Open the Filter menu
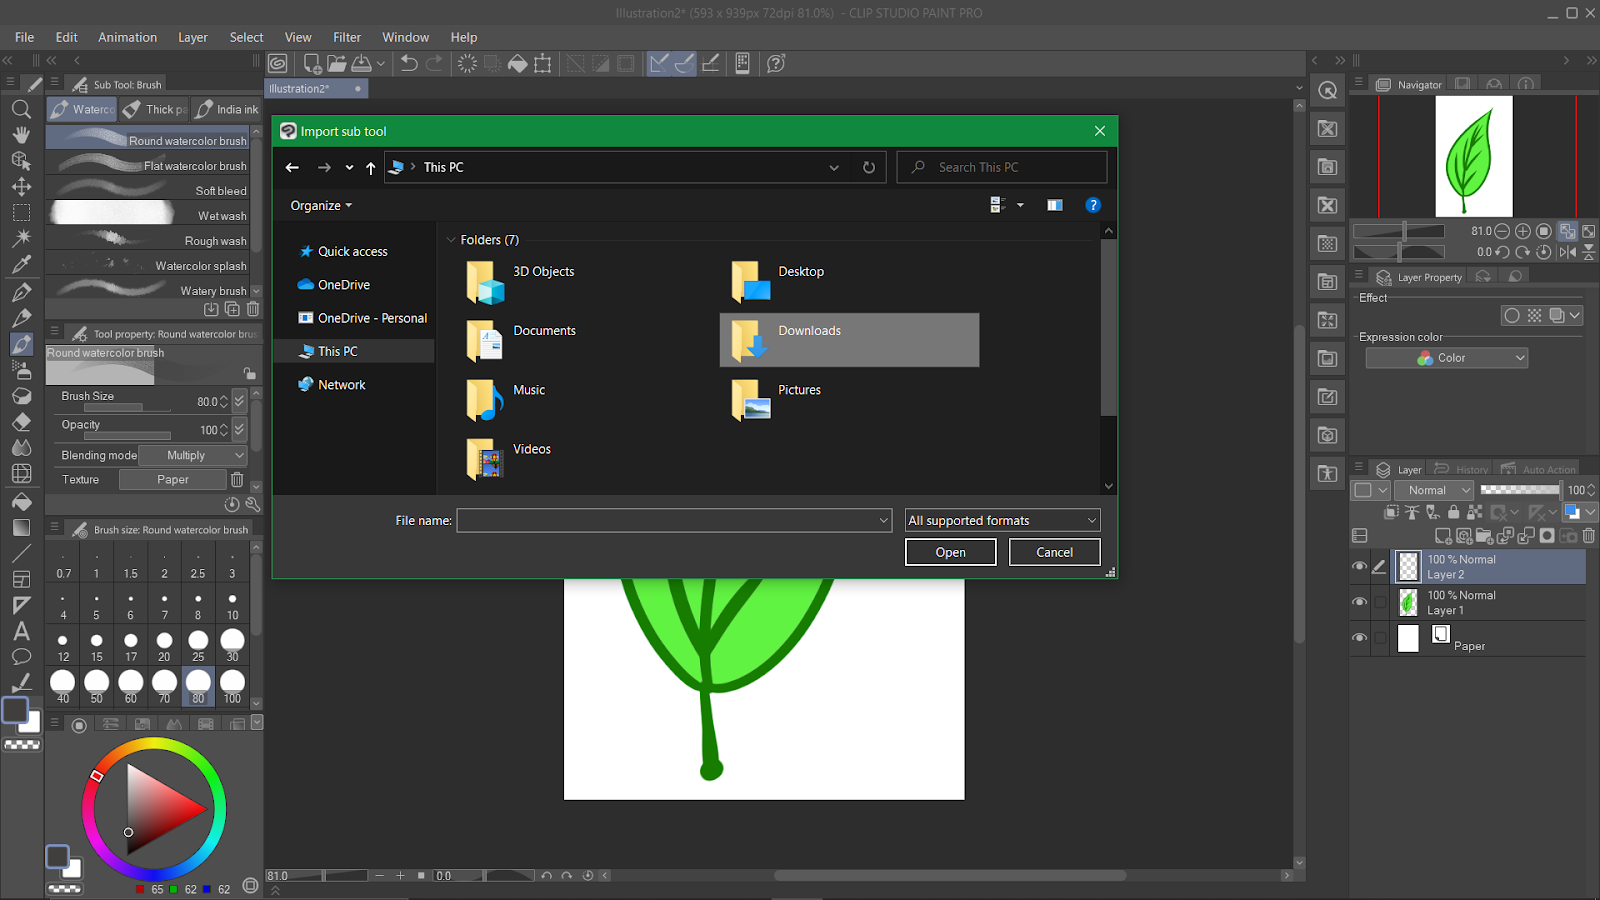This screenshot has width=1600, height=900. click(347, 37)
